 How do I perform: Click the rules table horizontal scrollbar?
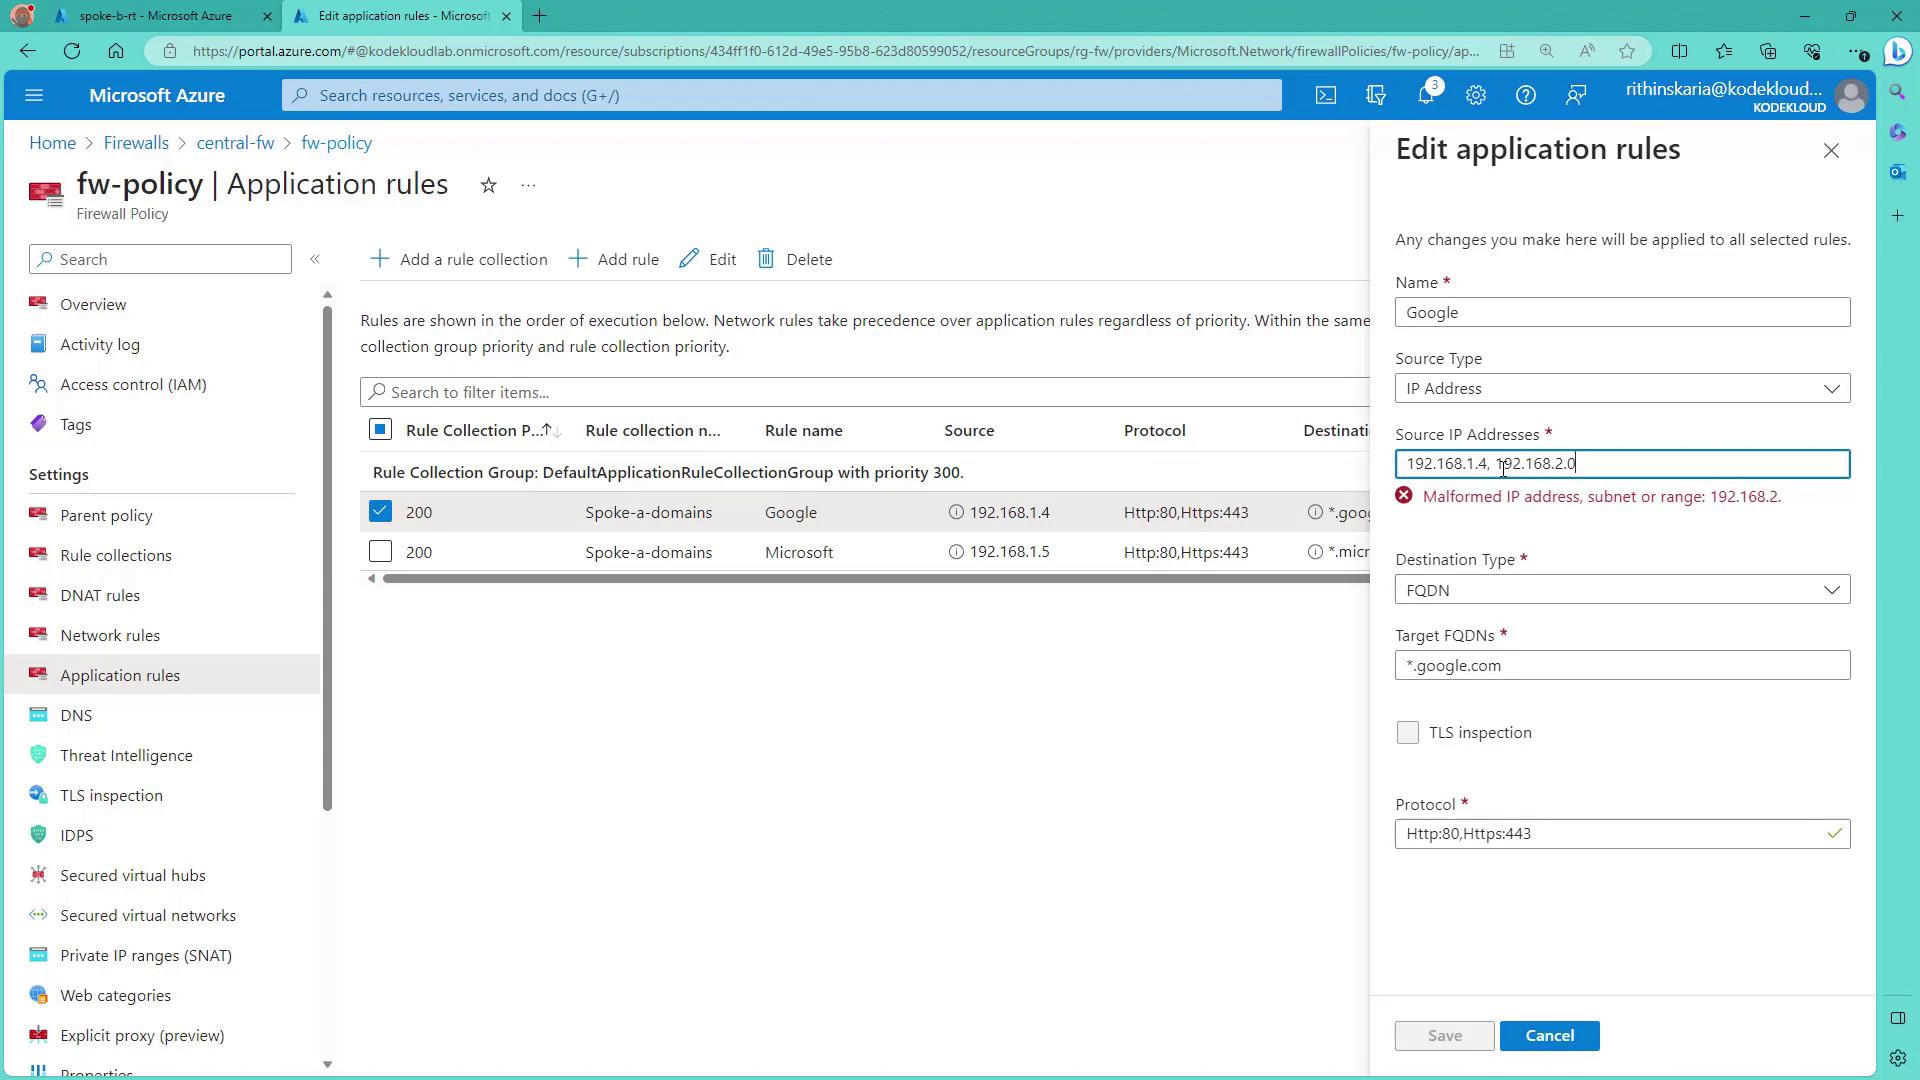point(870,578)
